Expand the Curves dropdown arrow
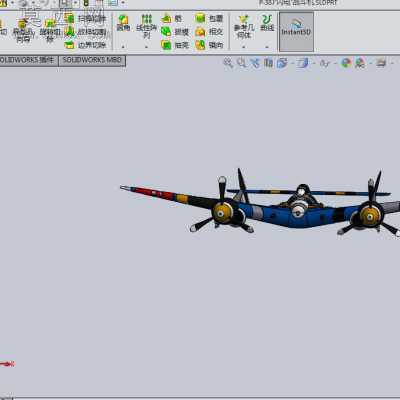400x400 pixels. click(x=267, y=47)
